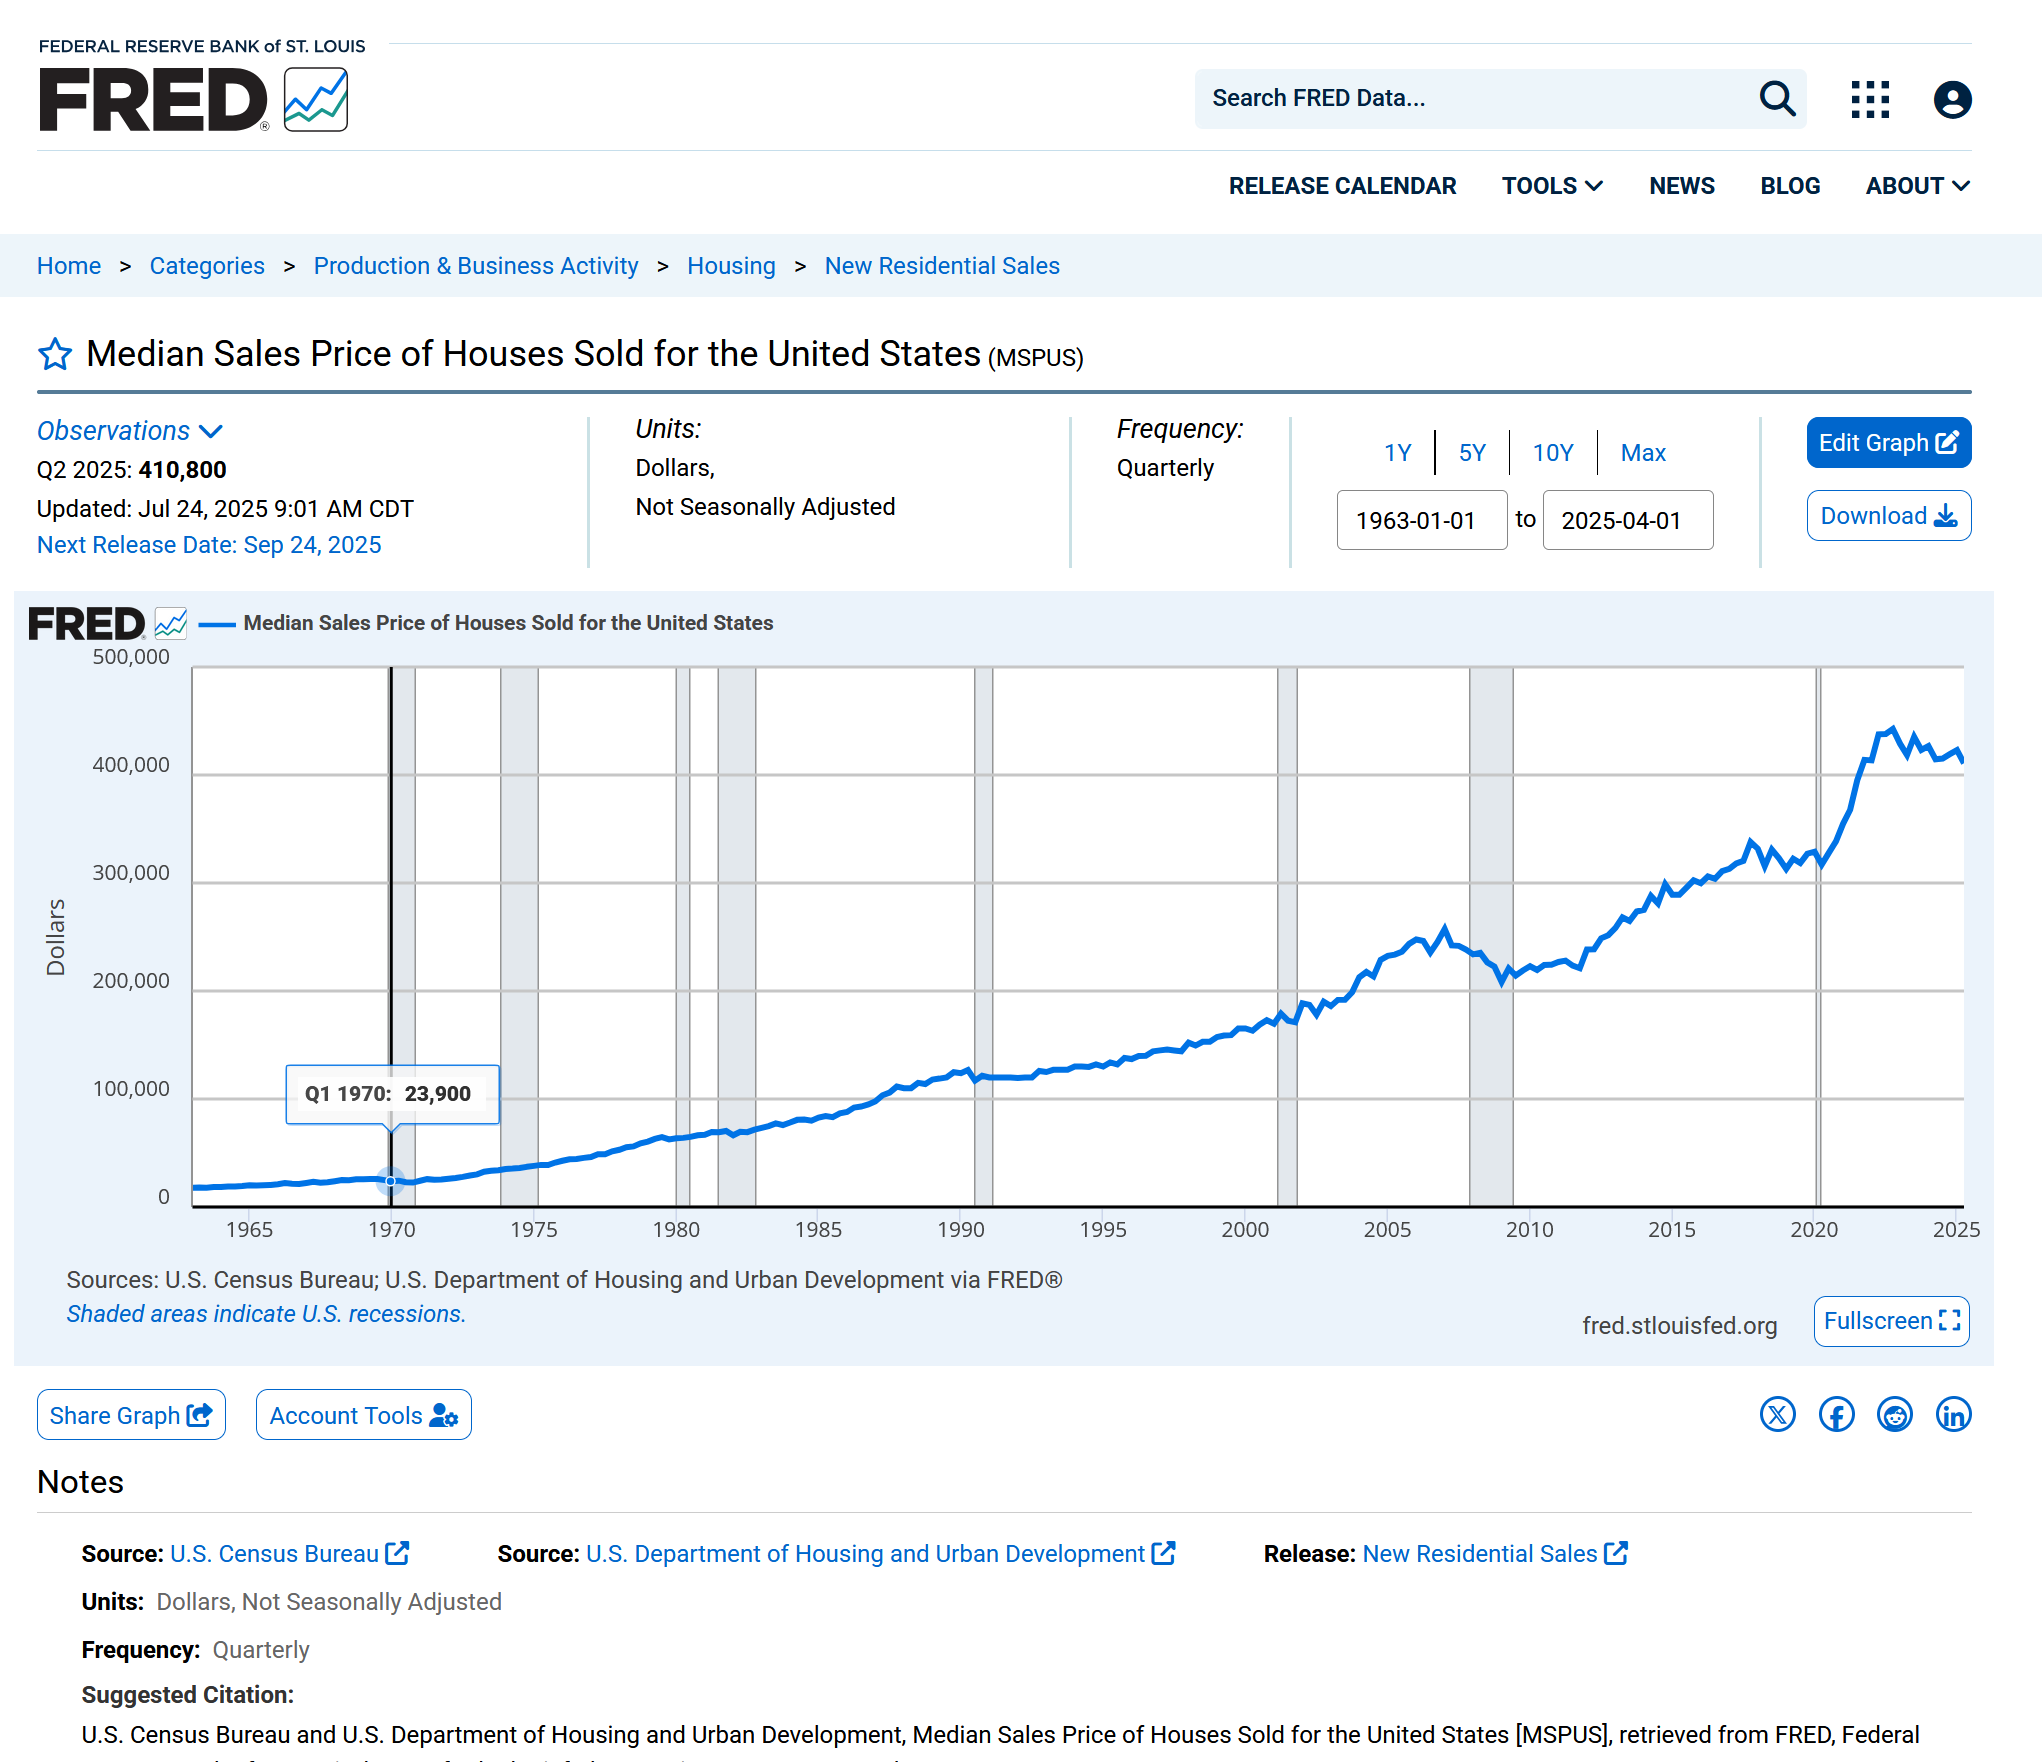
Task: Expand the Observations dropdown
Action: coord(129,431)
